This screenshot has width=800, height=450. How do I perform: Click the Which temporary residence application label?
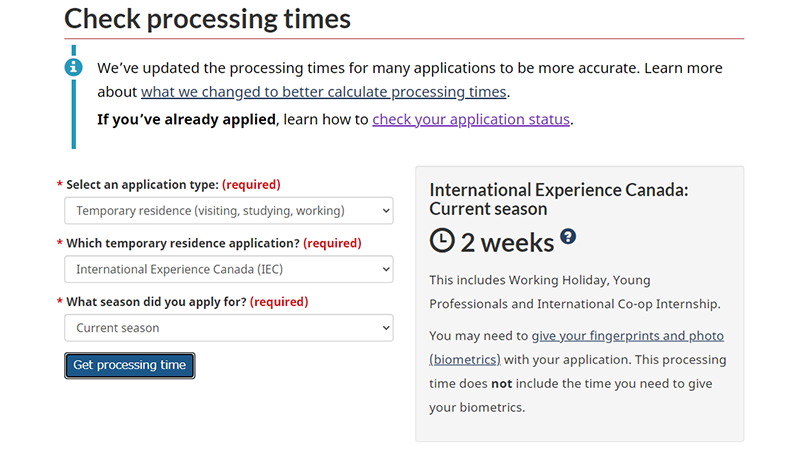[183, 243]
